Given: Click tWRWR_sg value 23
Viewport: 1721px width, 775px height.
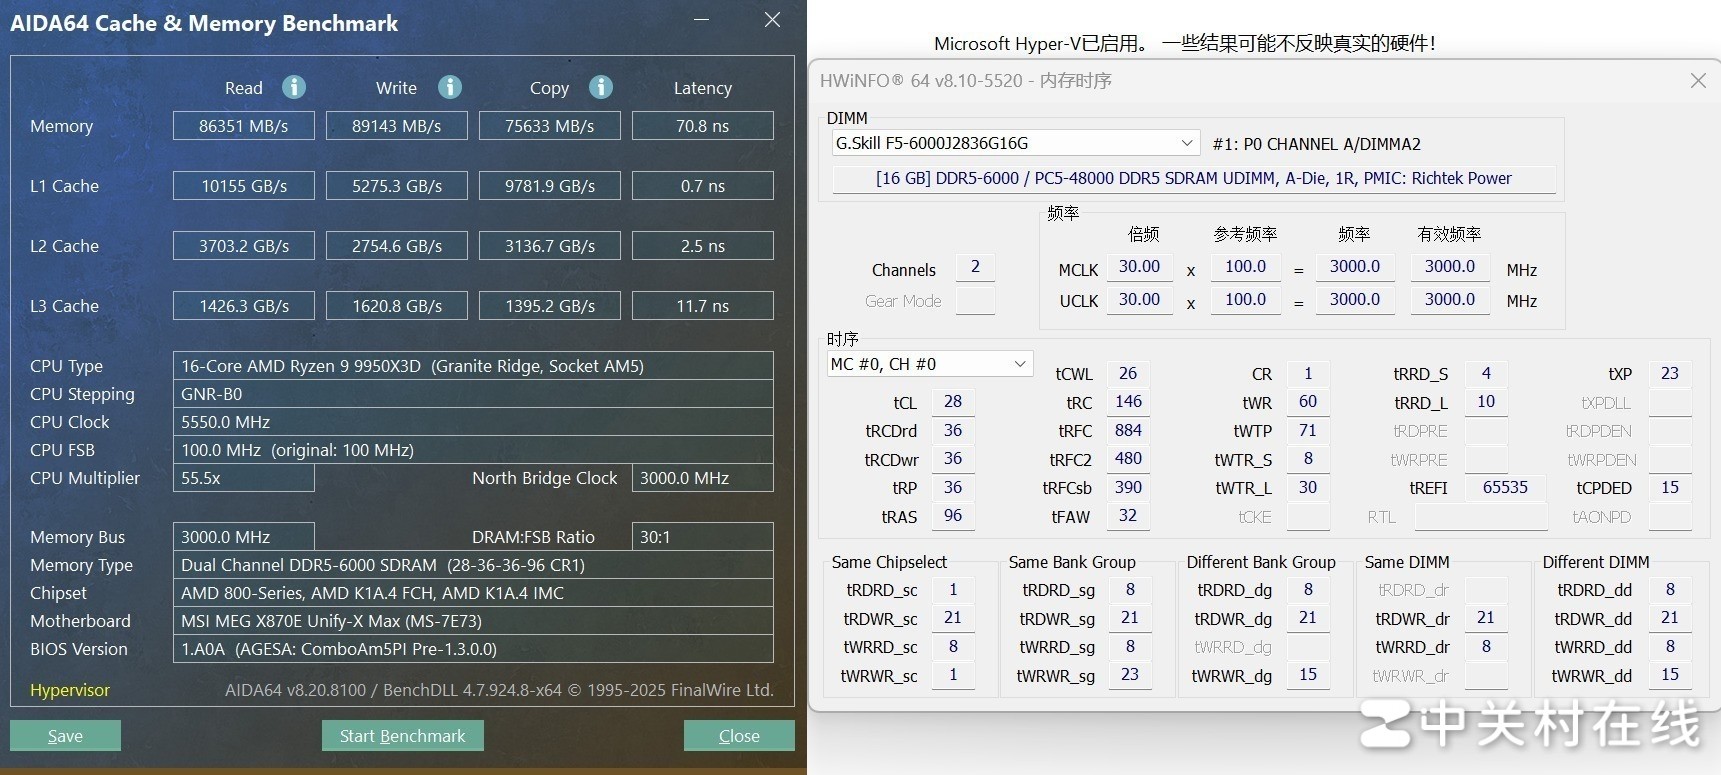Looking at the screenshot, I should 1130,675.
